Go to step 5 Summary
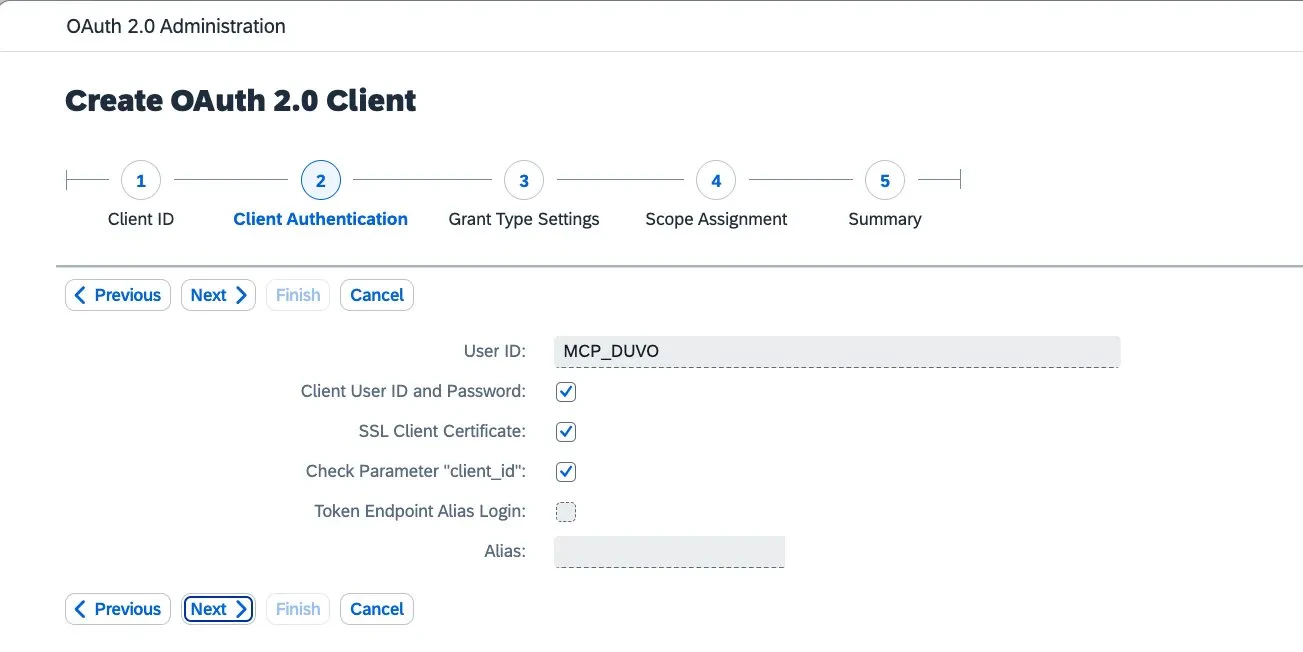 (x=885, y=181)
